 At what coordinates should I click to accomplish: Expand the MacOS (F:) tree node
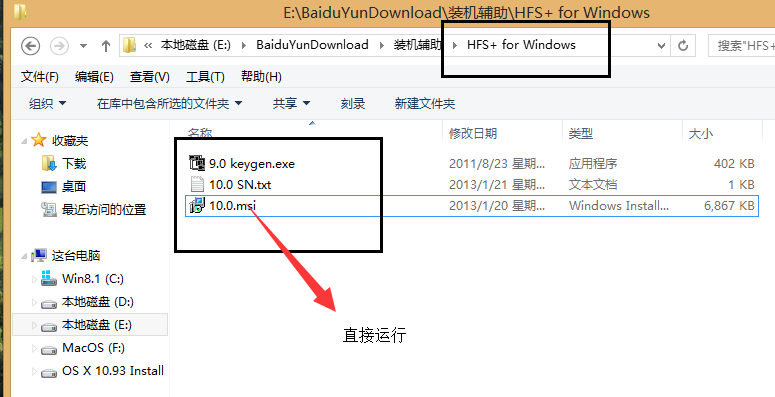(x=34, y=349)
